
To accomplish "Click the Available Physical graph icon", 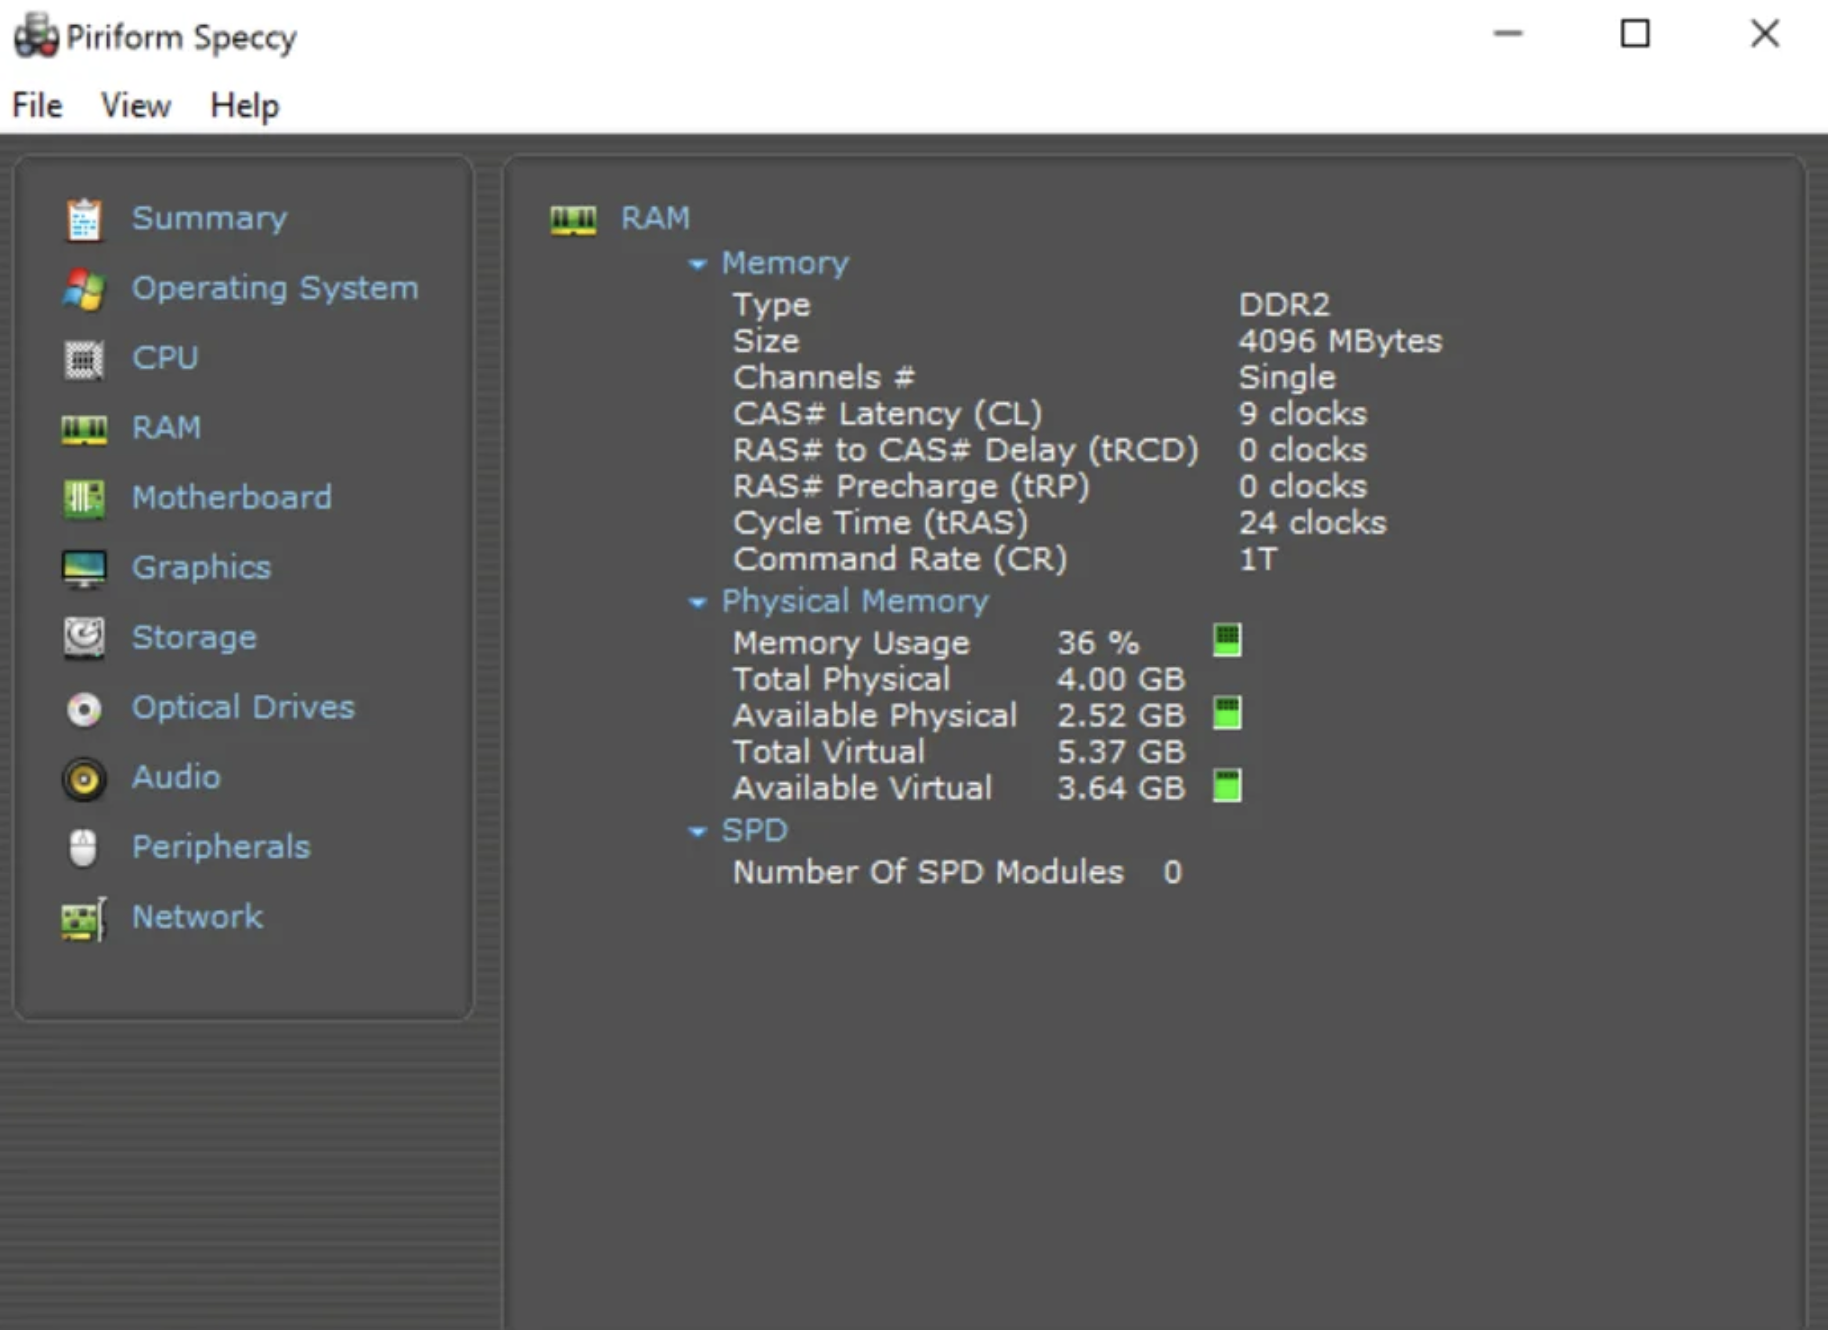I will click(1227, 713).
